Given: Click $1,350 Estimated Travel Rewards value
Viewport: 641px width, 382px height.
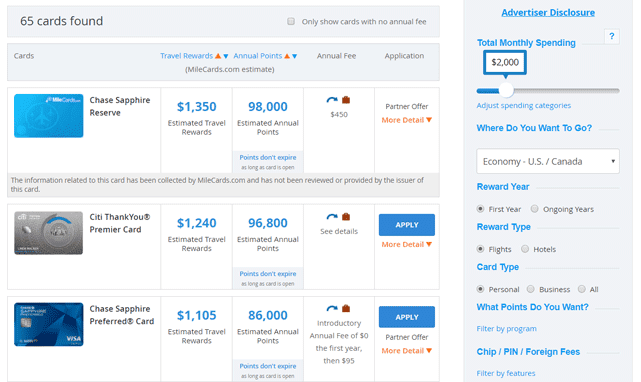Looking at the screenshot, I should coord(197,107).
